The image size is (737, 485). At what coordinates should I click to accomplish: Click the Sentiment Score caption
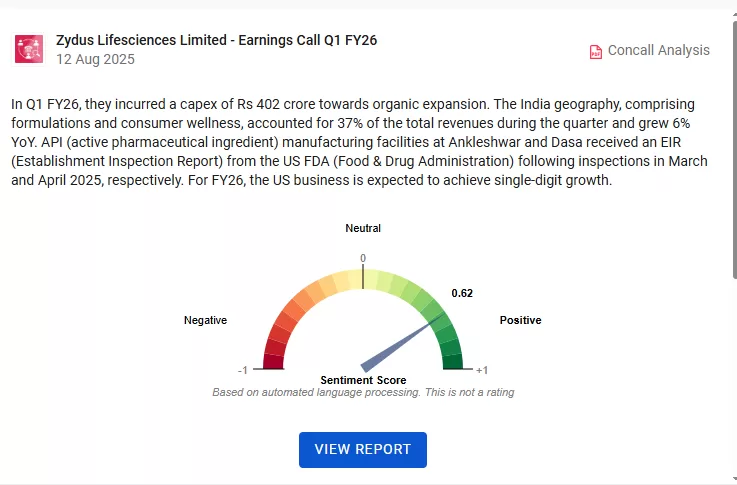click(363, 380)
